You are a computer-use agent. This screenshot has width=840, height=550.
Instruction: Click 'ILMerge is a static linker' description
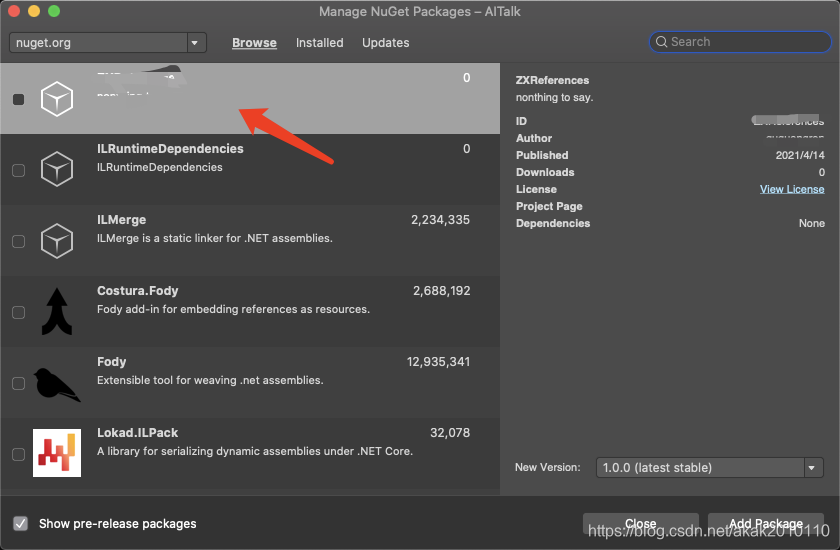(215, 238)
